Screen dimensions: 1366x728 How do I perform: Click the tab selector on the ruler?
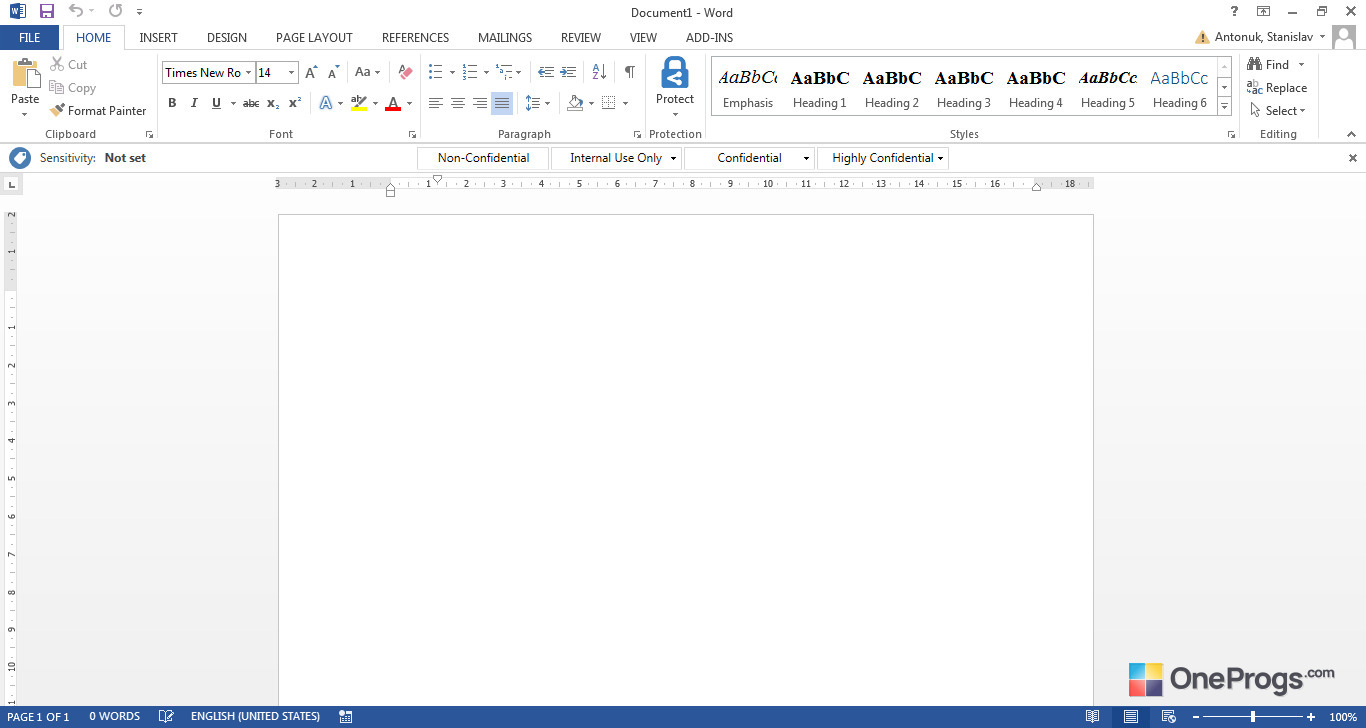point(12,184)
